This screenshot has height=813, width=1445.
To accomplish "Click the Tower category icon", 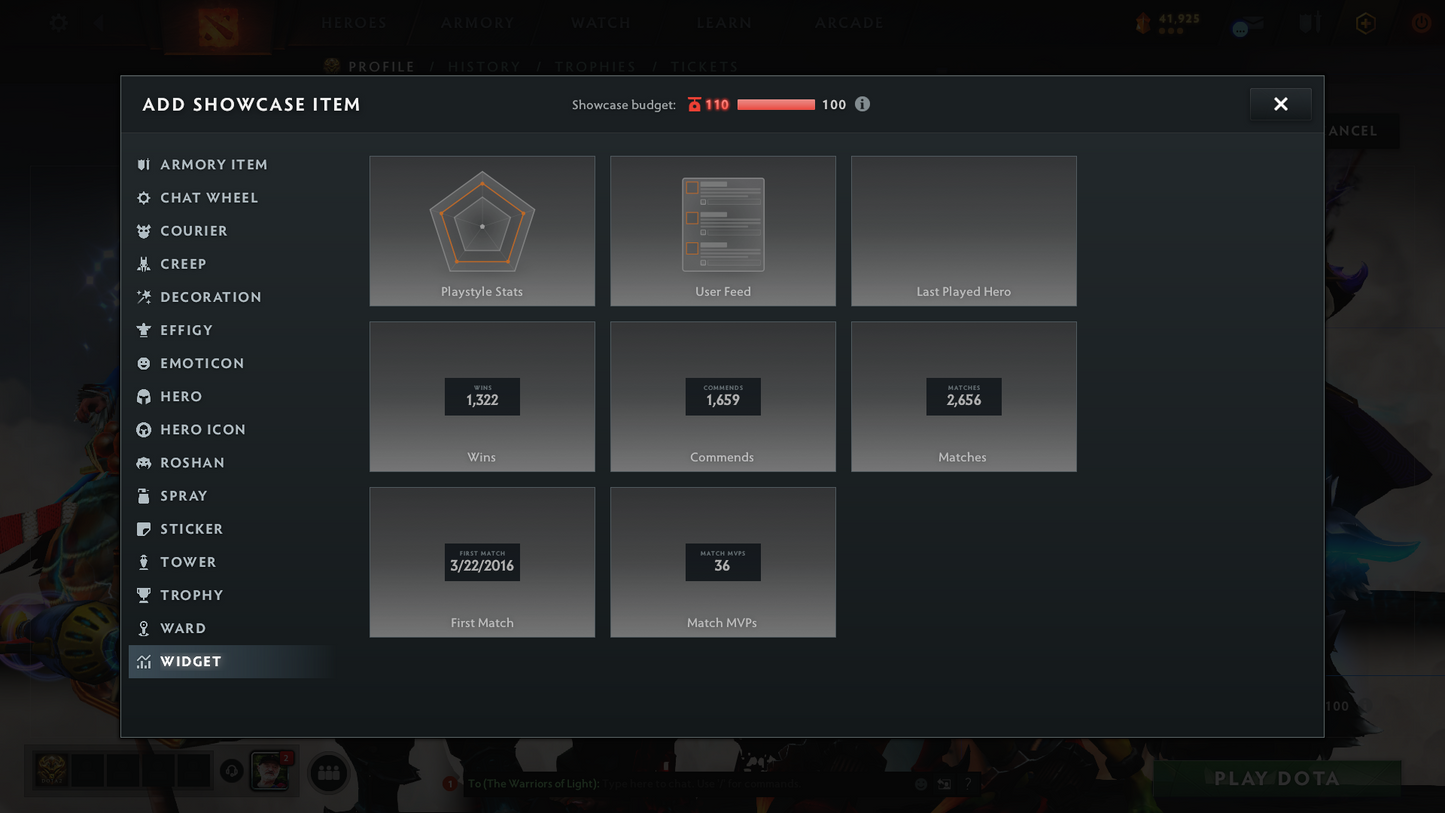I will tap(144, 562).
